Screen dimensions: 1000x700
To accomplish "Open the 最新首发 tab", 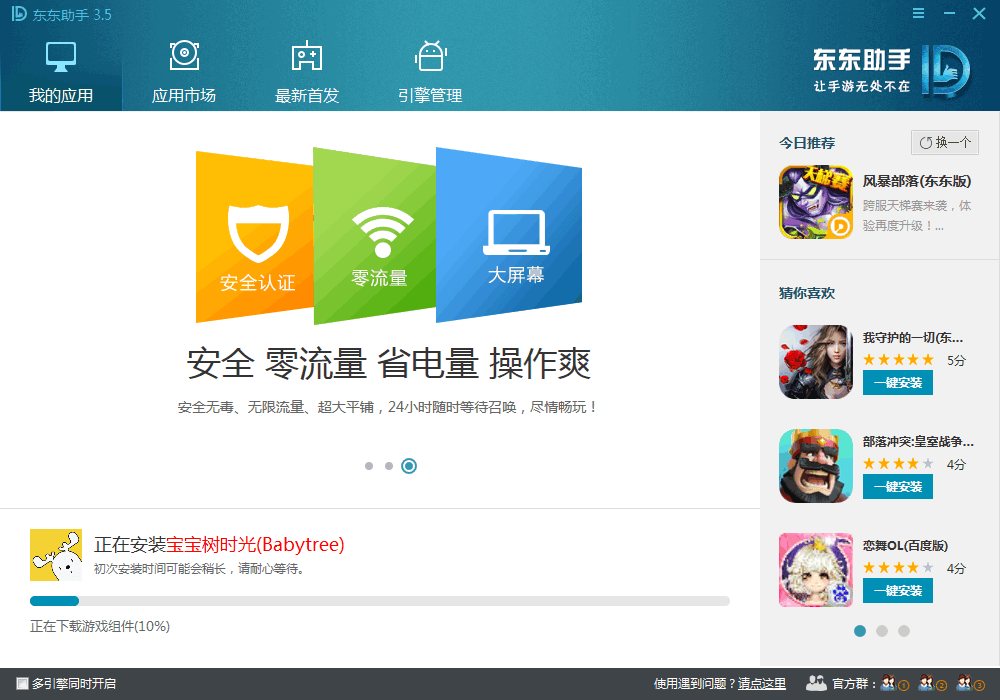I will pyautogui.click(x=307, y=71).
